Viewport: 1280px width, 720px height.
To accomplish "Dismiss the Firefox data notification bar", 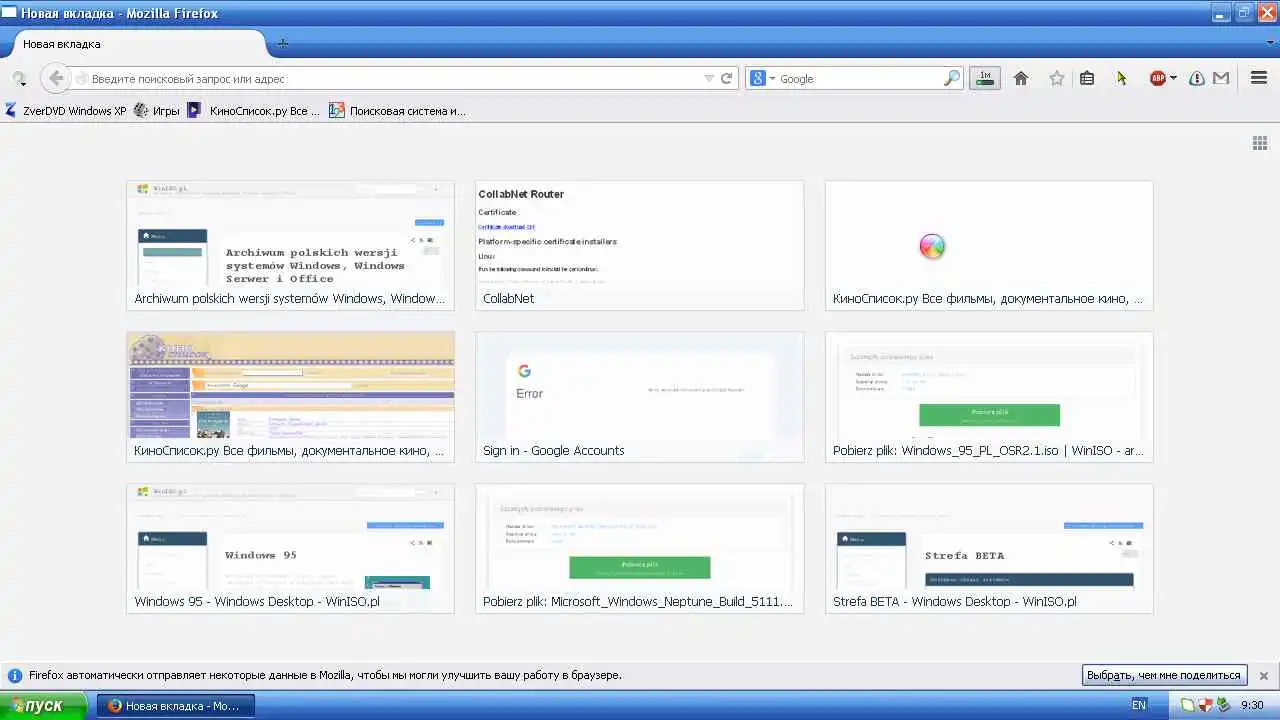I will click(1264, 676).
